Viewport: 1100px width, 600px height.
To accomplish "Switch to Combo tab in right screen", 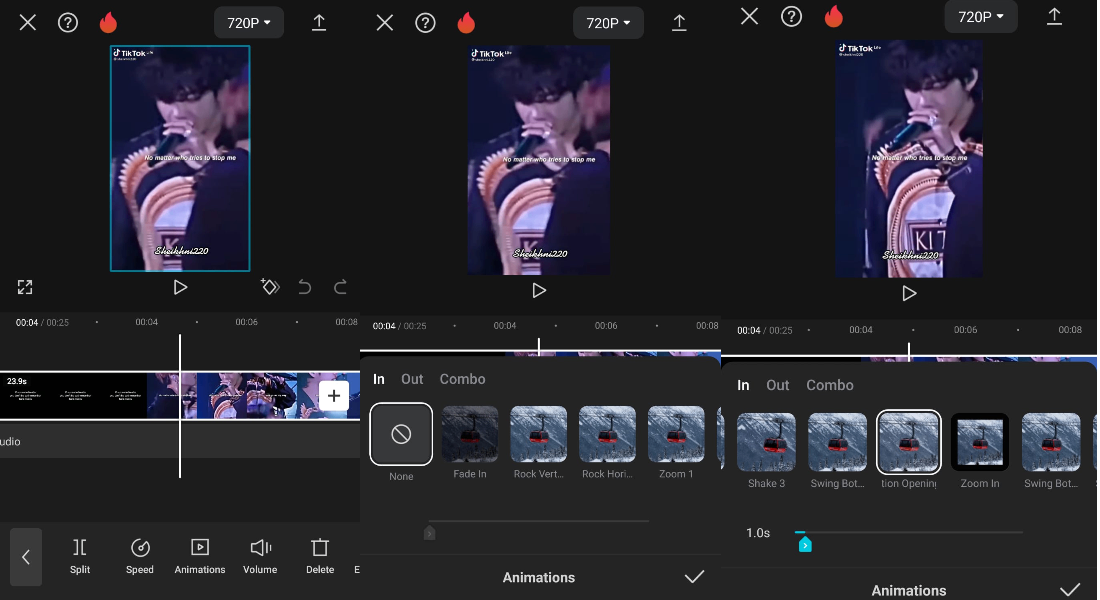I will click(830, 385).
